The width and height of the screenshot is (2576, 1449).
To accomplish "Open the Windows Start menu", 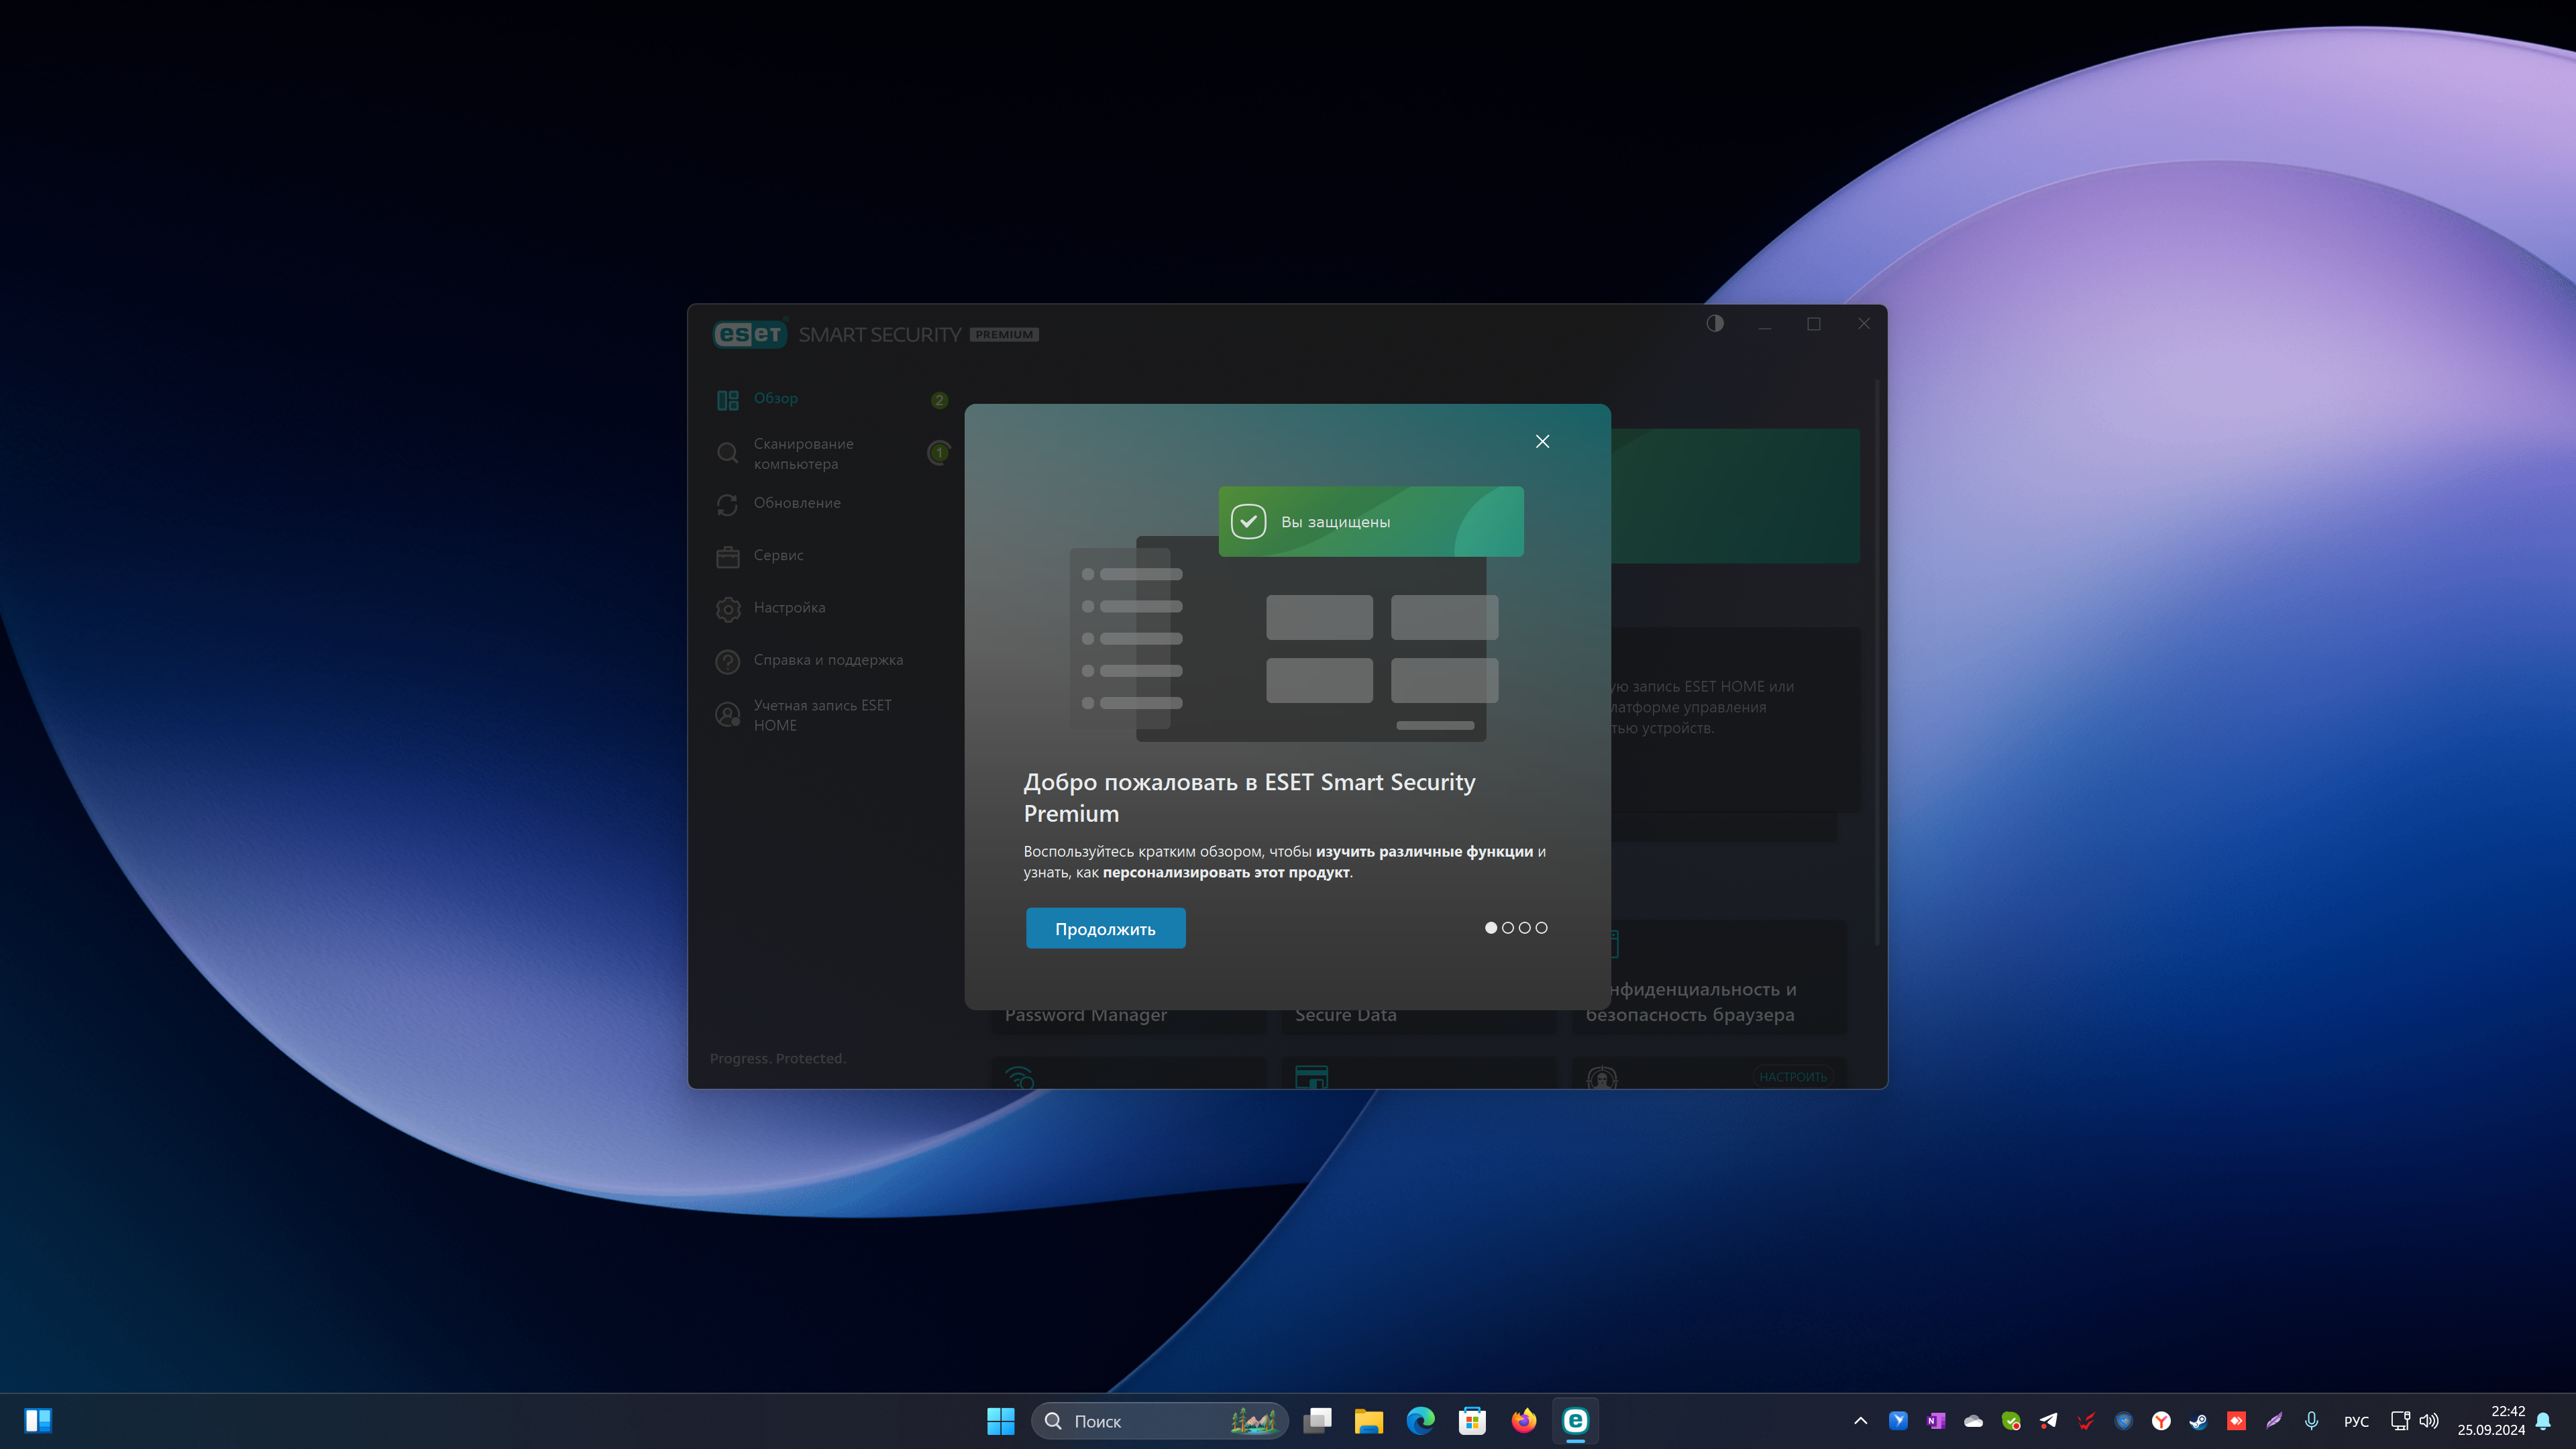I will pos(1000,1421).
